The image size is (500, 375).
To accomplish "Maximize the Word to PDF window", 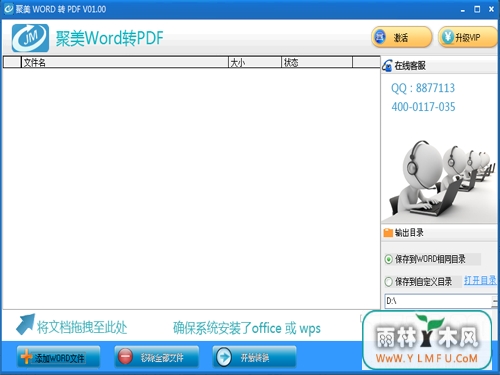I will (x=477, y=9).
